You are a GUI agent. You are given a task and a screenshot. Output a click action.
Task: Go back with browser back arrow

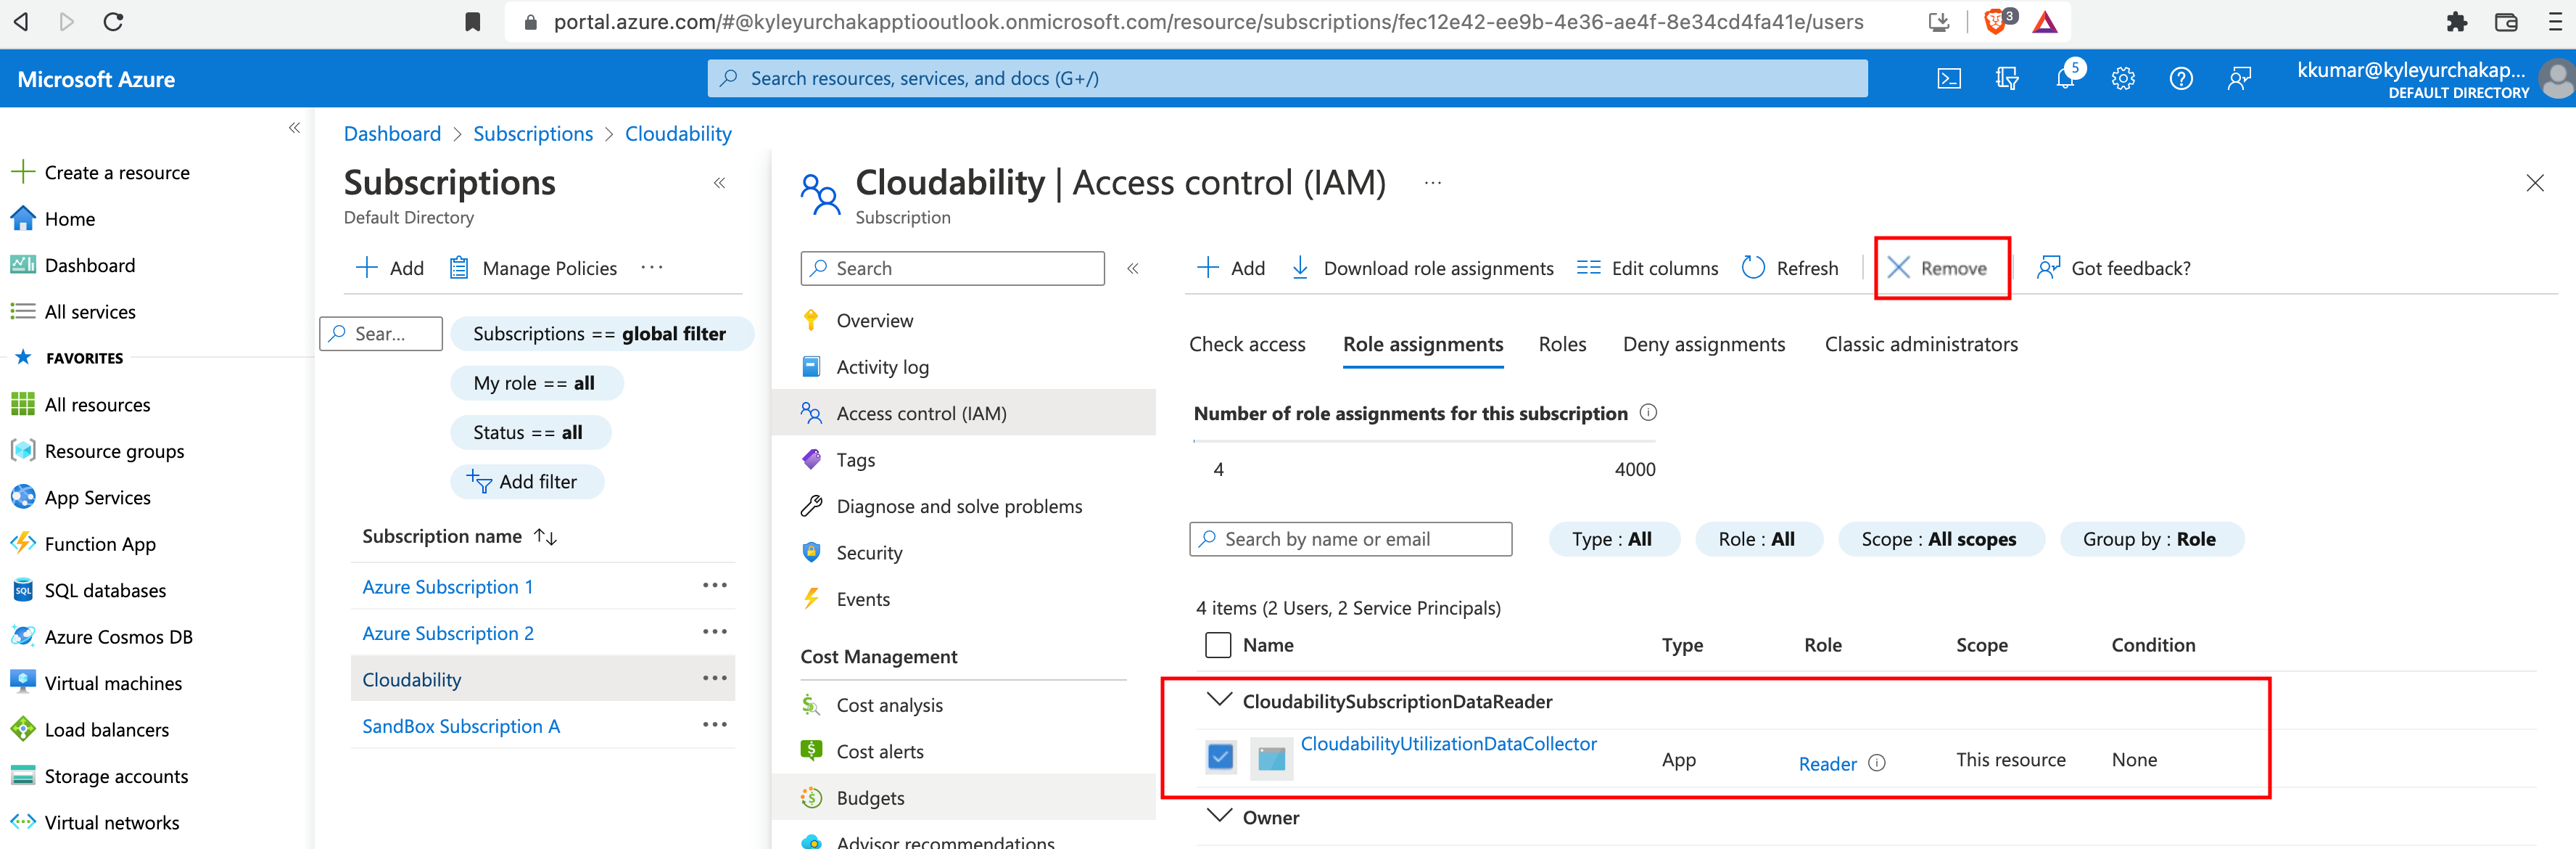click(21, 21)
